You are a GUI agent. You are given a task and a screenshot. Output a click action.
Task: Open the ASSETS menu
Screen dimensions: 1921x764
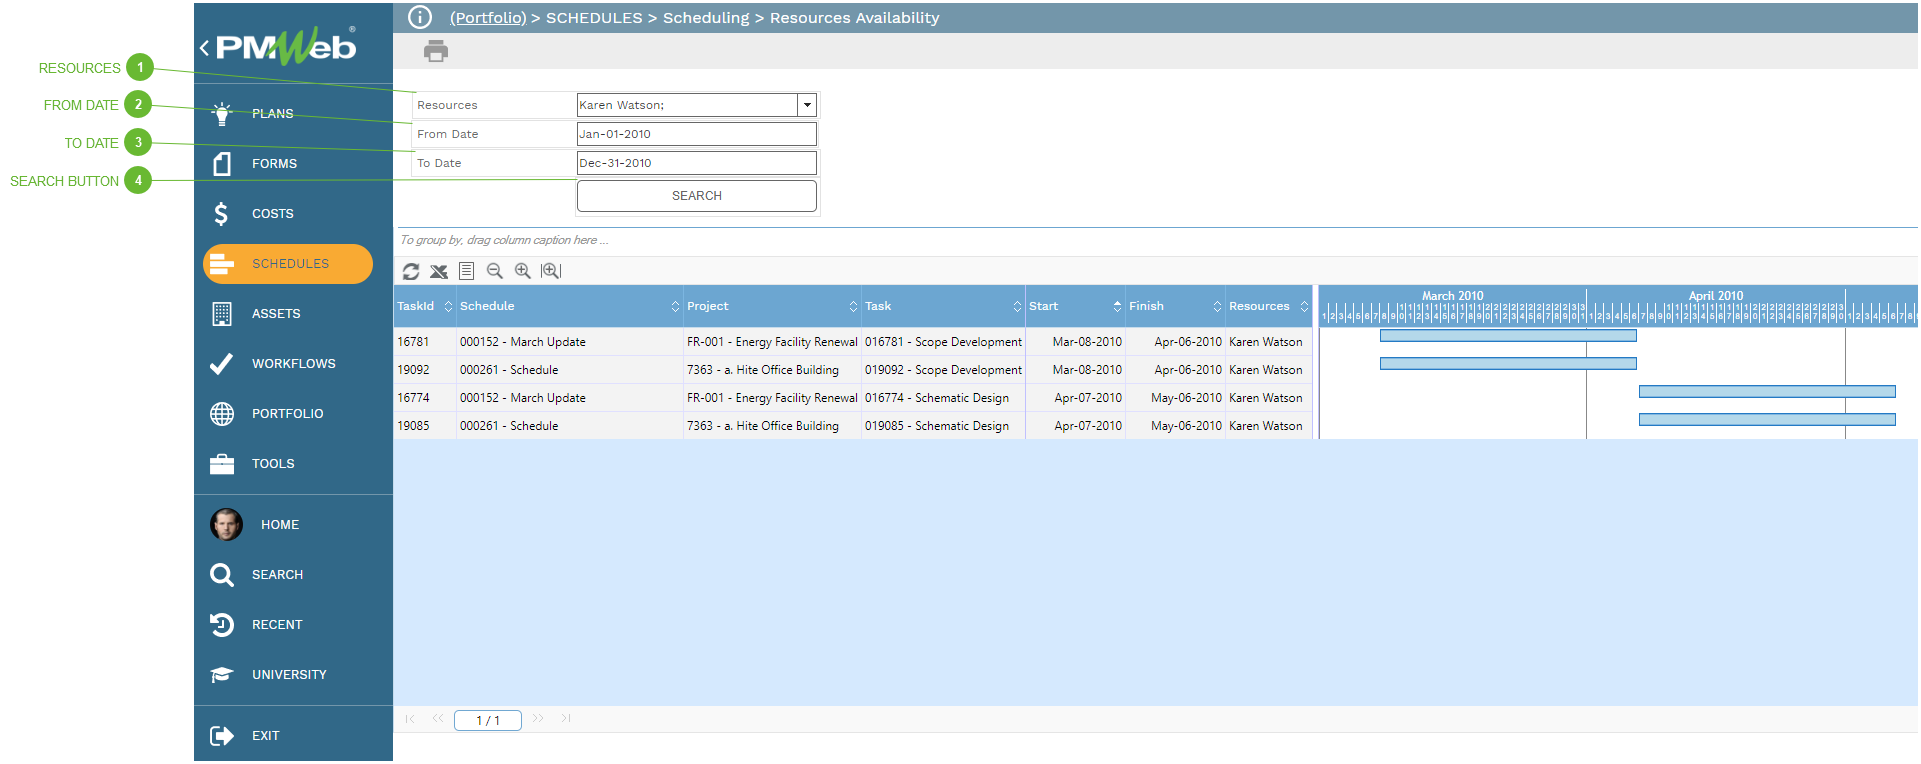tap(276, 314)
